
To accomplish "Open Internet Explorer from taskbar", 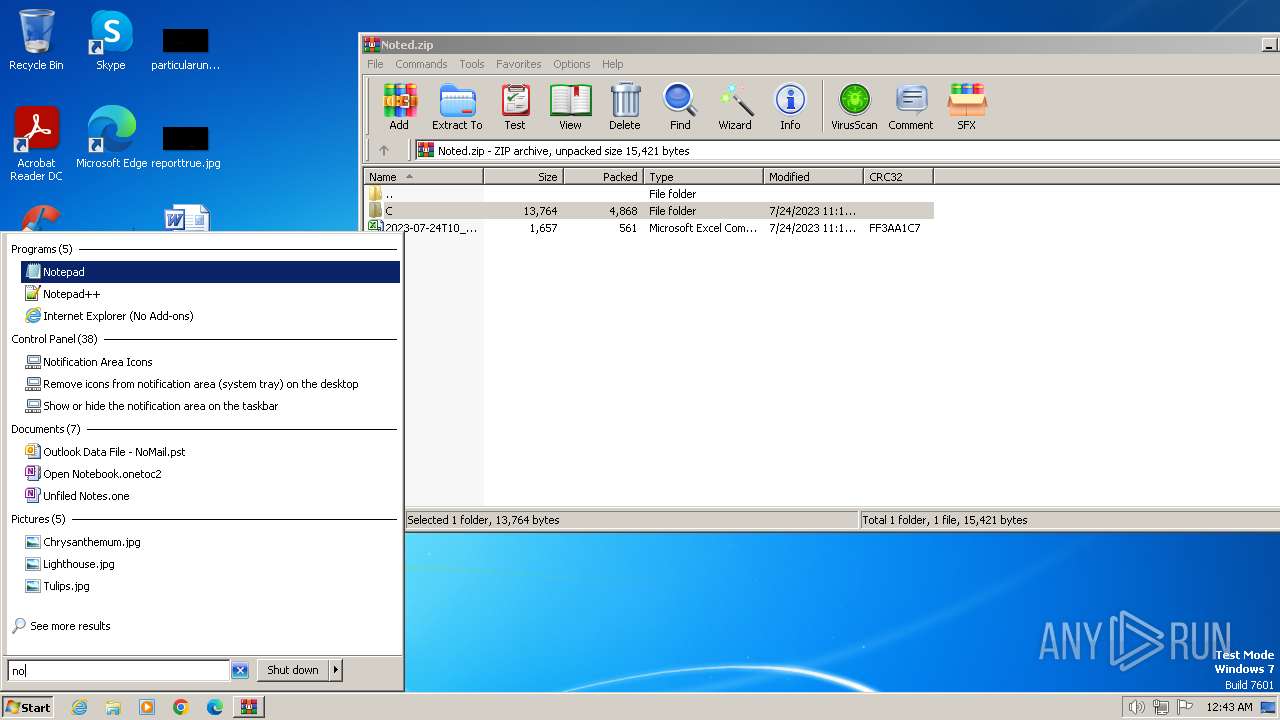I will click(79, 707).
